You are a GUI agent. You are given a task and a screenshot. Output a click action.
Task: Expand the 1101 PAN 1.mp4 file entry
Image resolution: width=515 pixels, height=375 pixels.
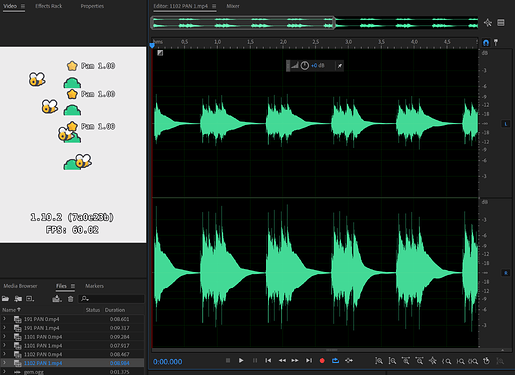[5, 345]
